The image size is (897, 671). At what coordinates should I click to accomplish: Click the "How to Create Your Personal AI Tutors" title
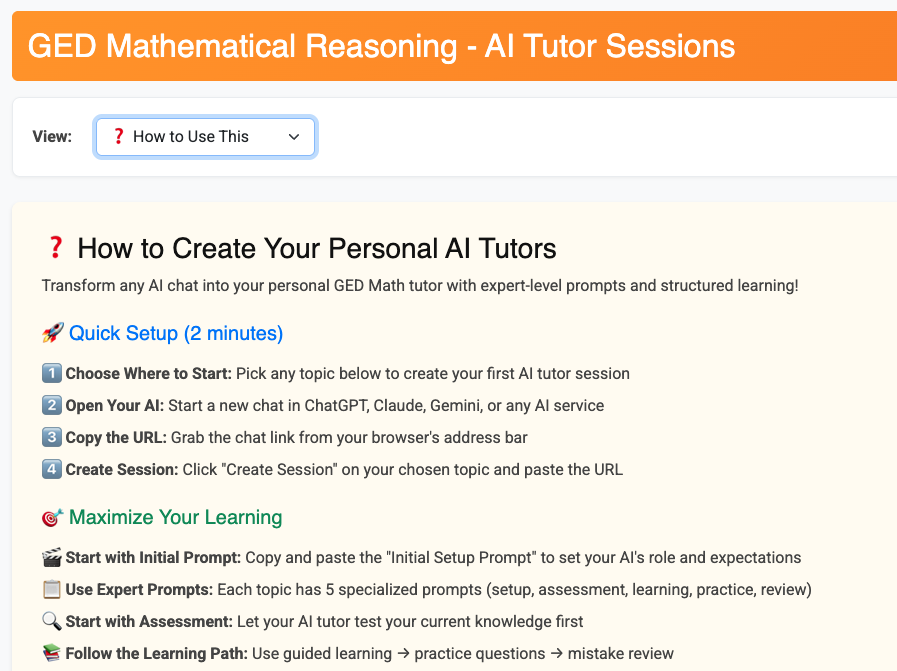pyautogui.click(x=316, y=248)
